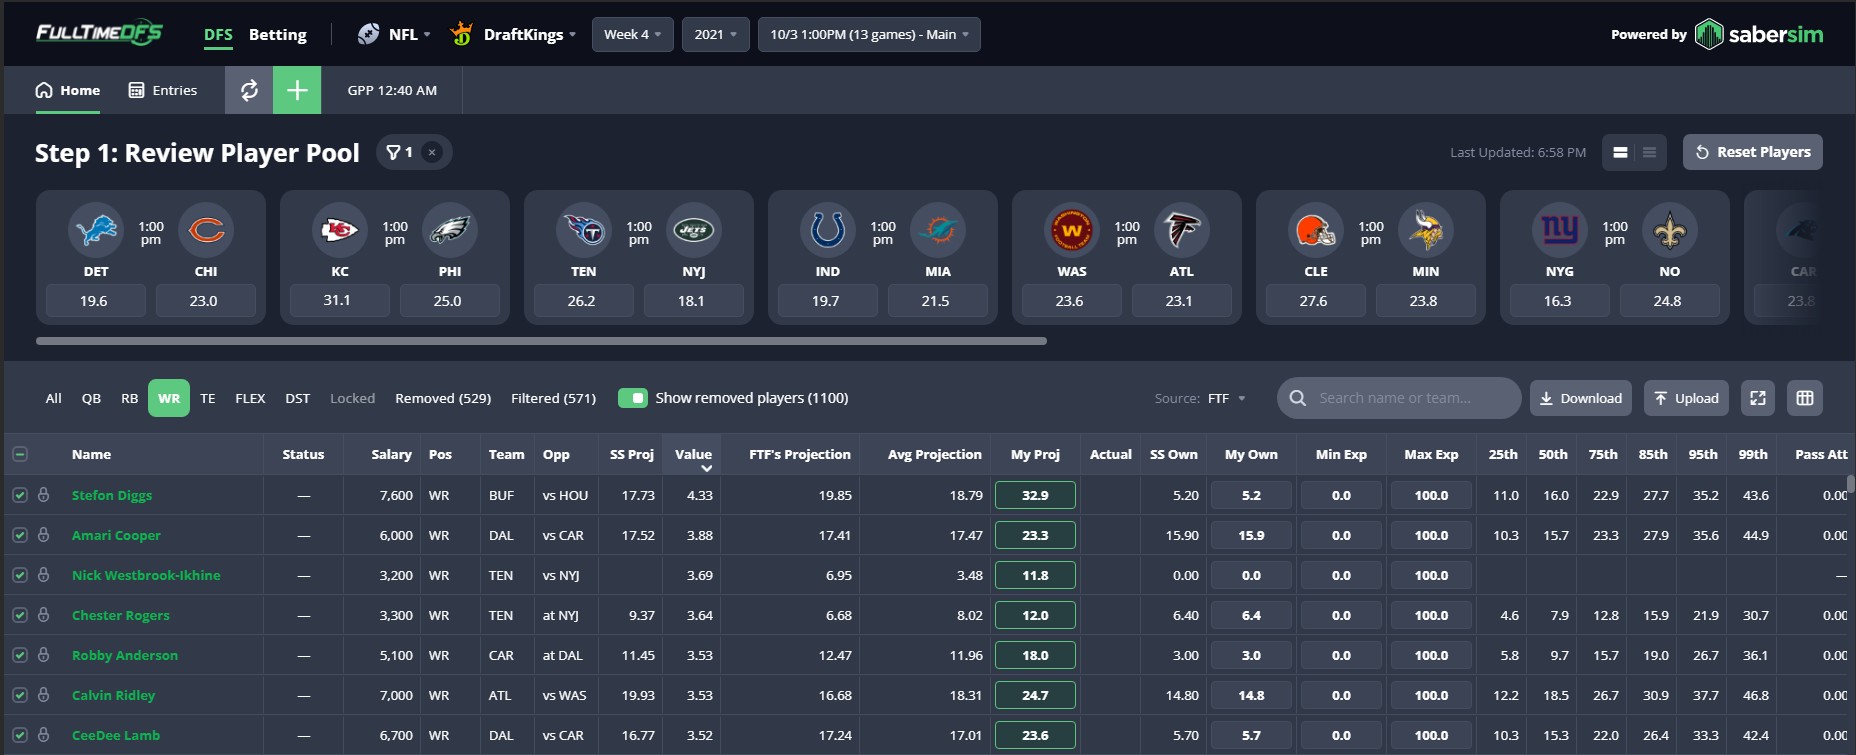Edit Stefon Diggs My Proj 32.9 field
Screen dimensions: 1856x755
(1035, 495)
